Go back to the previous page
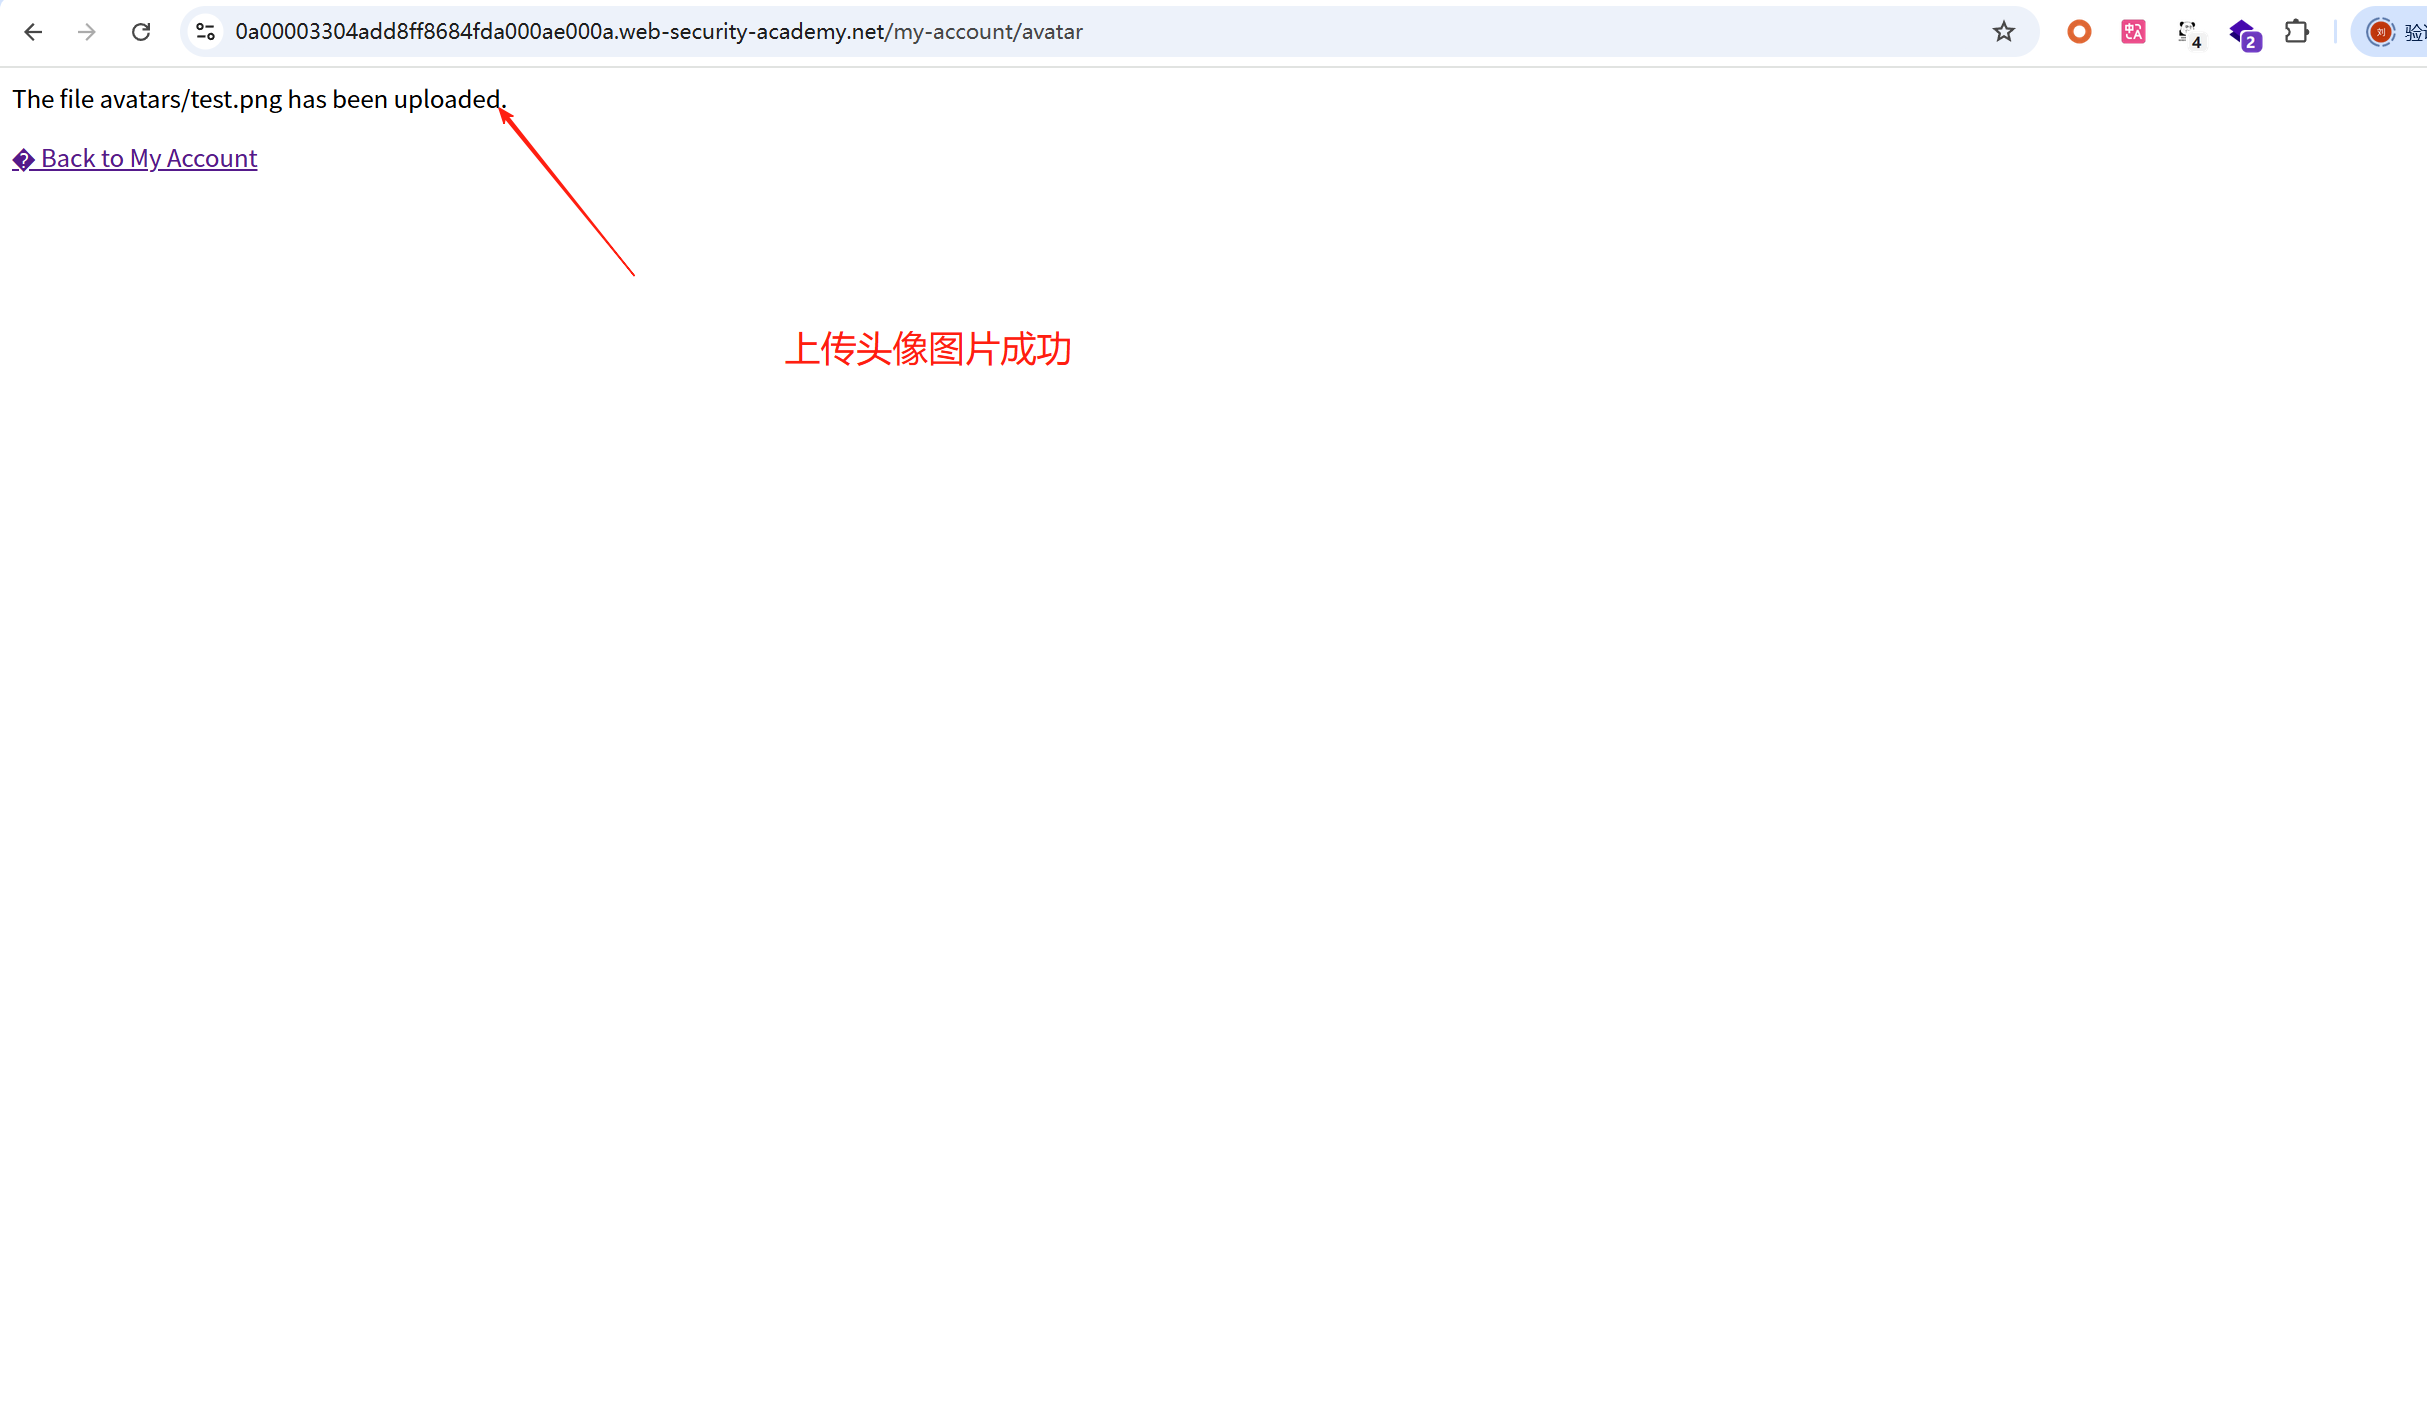 click(33, 32)
